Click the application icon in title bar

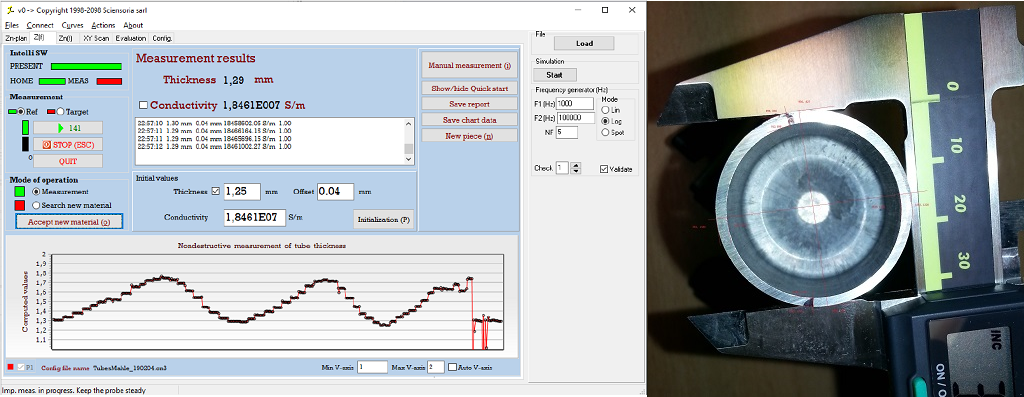point(9,10)
